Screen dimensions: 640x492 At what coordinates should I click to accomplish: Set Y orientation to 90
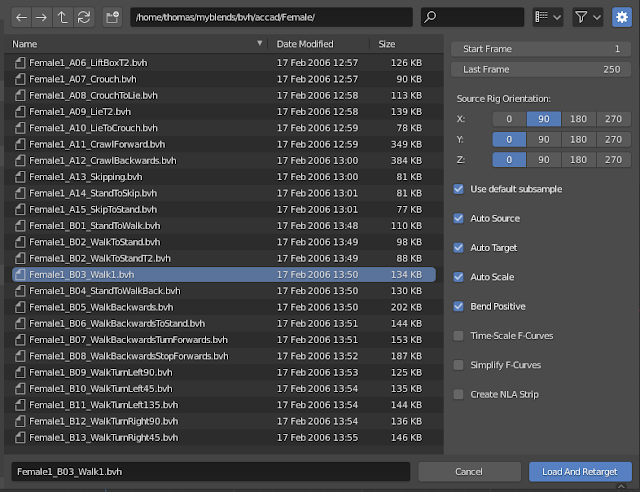point(544,139)
